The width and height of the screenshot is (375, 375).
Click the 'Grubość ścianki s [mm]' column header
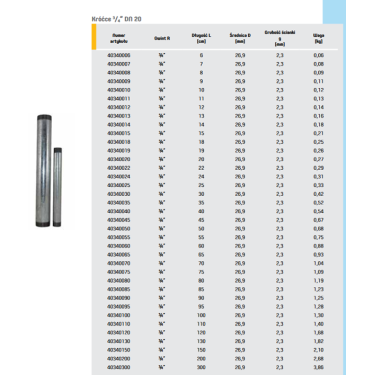click(280, 38)
